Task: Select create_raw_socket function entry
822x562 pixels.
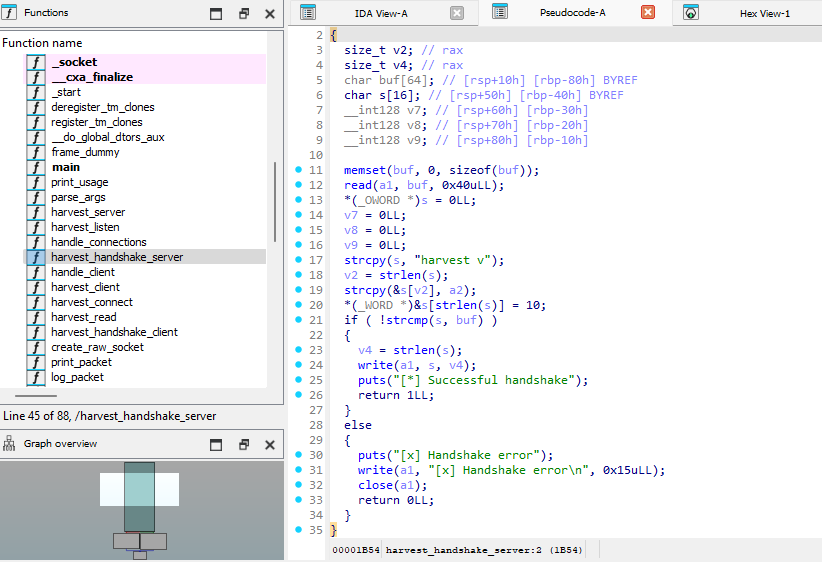Action: tap(97, 347)
